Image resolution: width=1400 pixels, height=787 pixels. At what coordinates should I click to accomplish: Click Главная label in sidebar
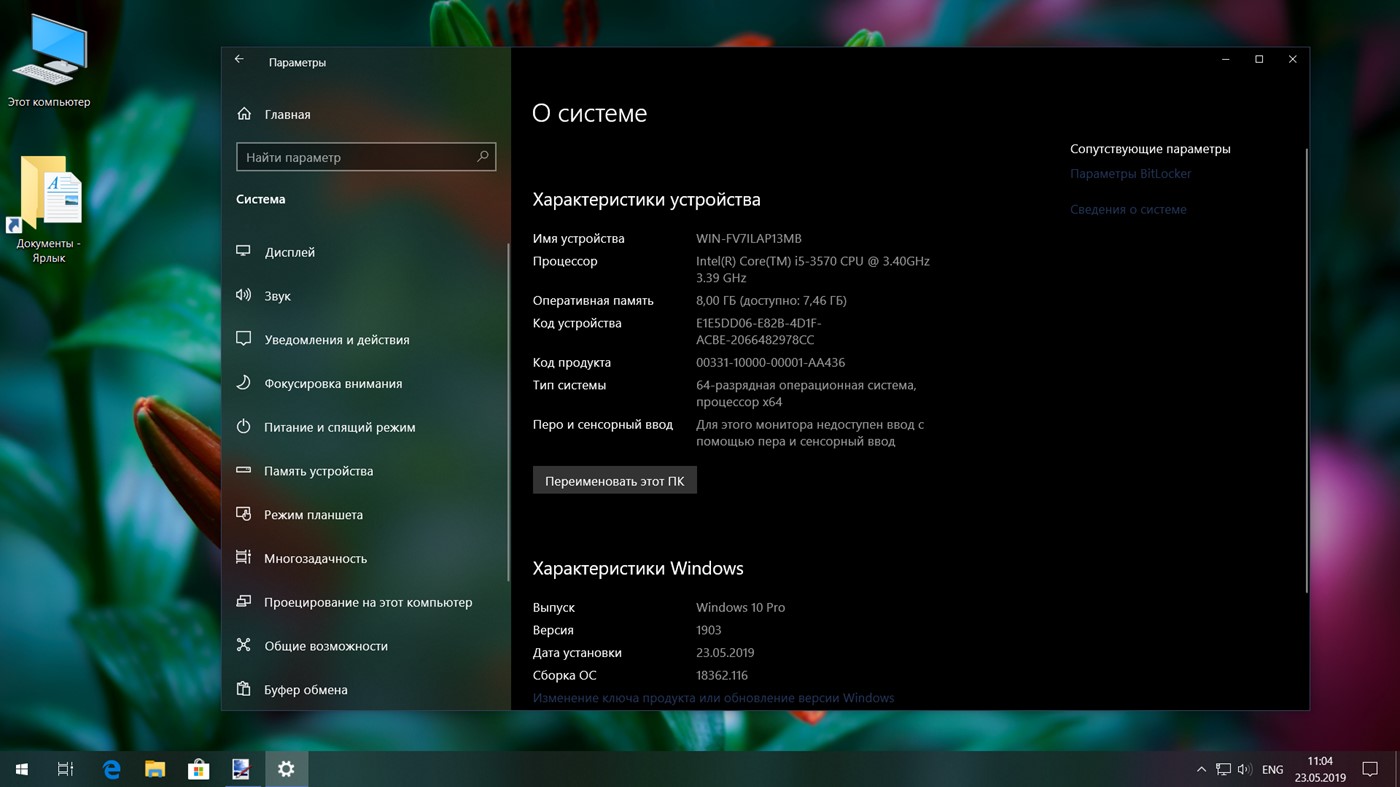click(x=287, y=115)
